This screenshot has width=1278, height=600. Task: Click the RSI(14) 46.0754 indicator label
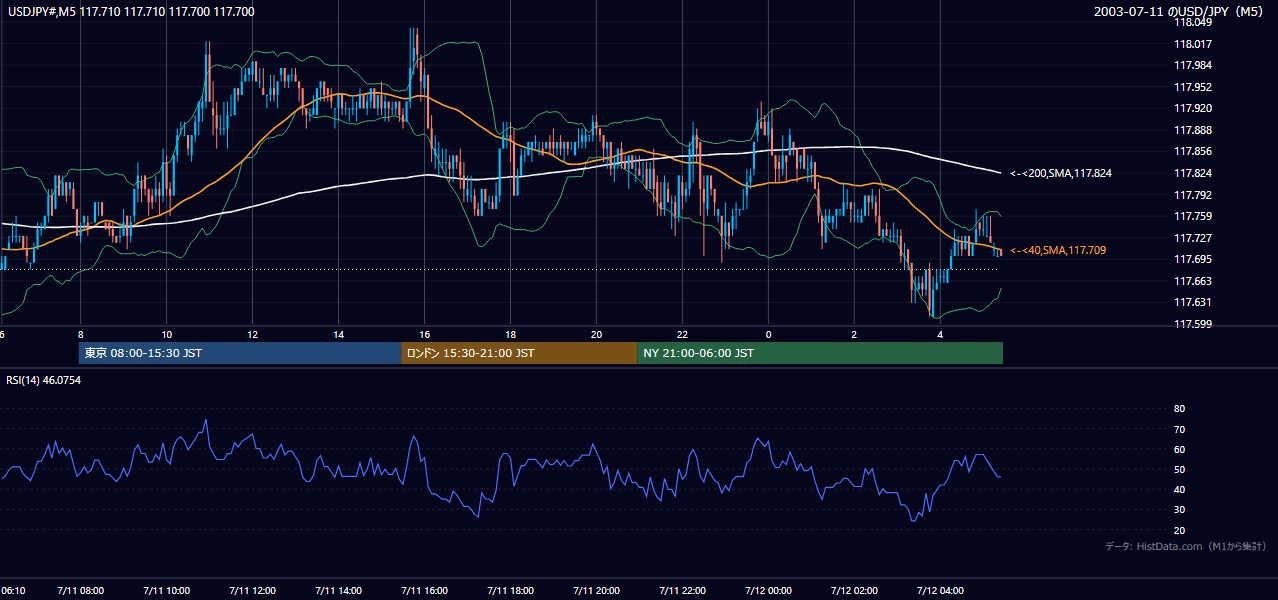(x=44, y=380)
